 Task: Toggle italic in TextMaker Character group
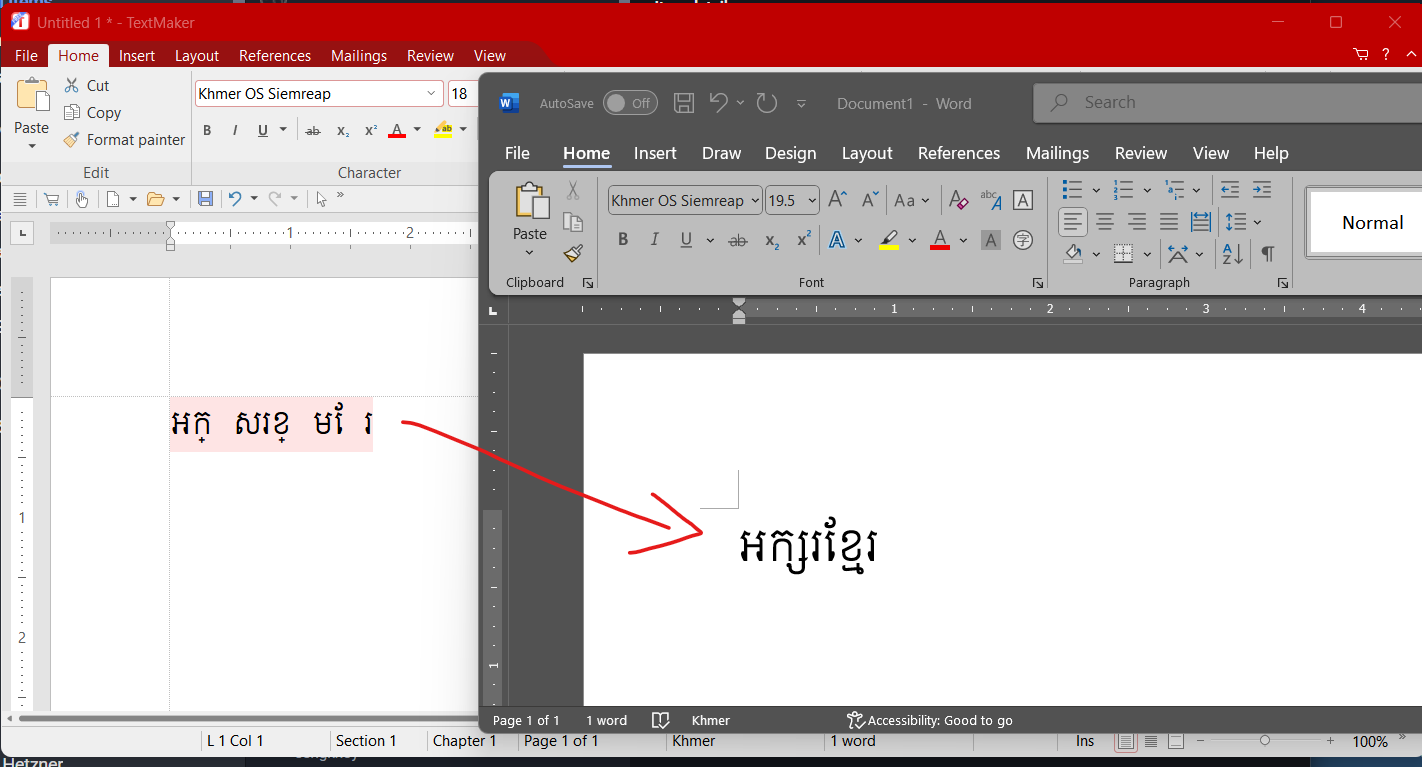(x=235, y=130)
